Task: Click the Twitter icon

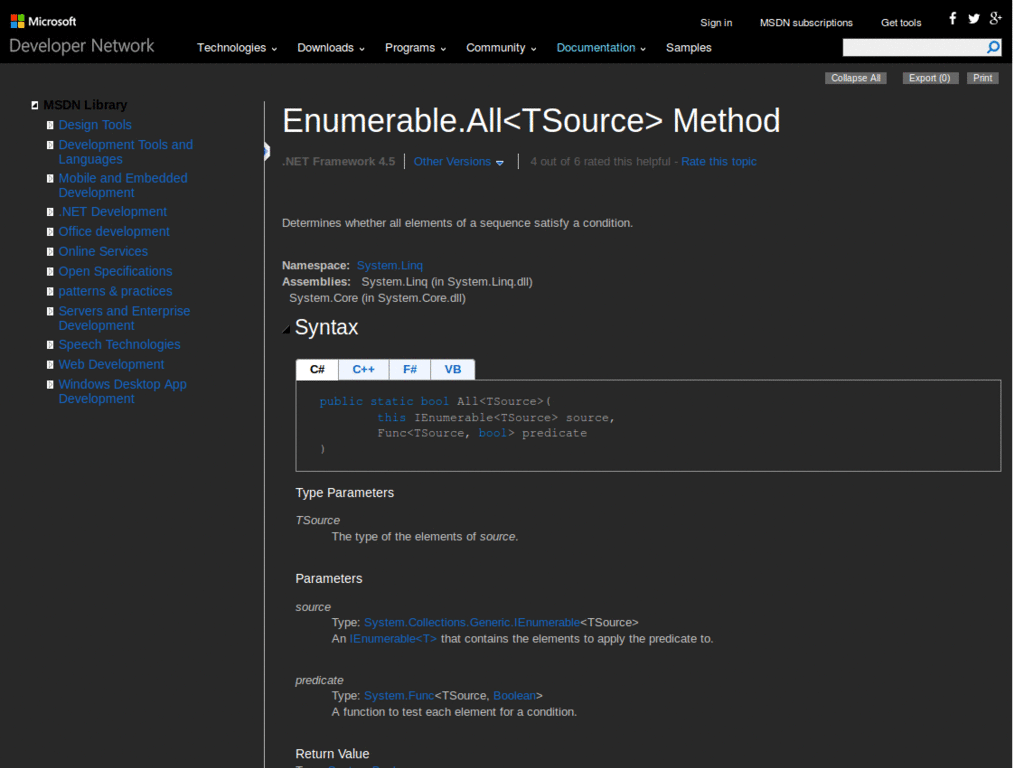Action: click(x=973, y=18)
